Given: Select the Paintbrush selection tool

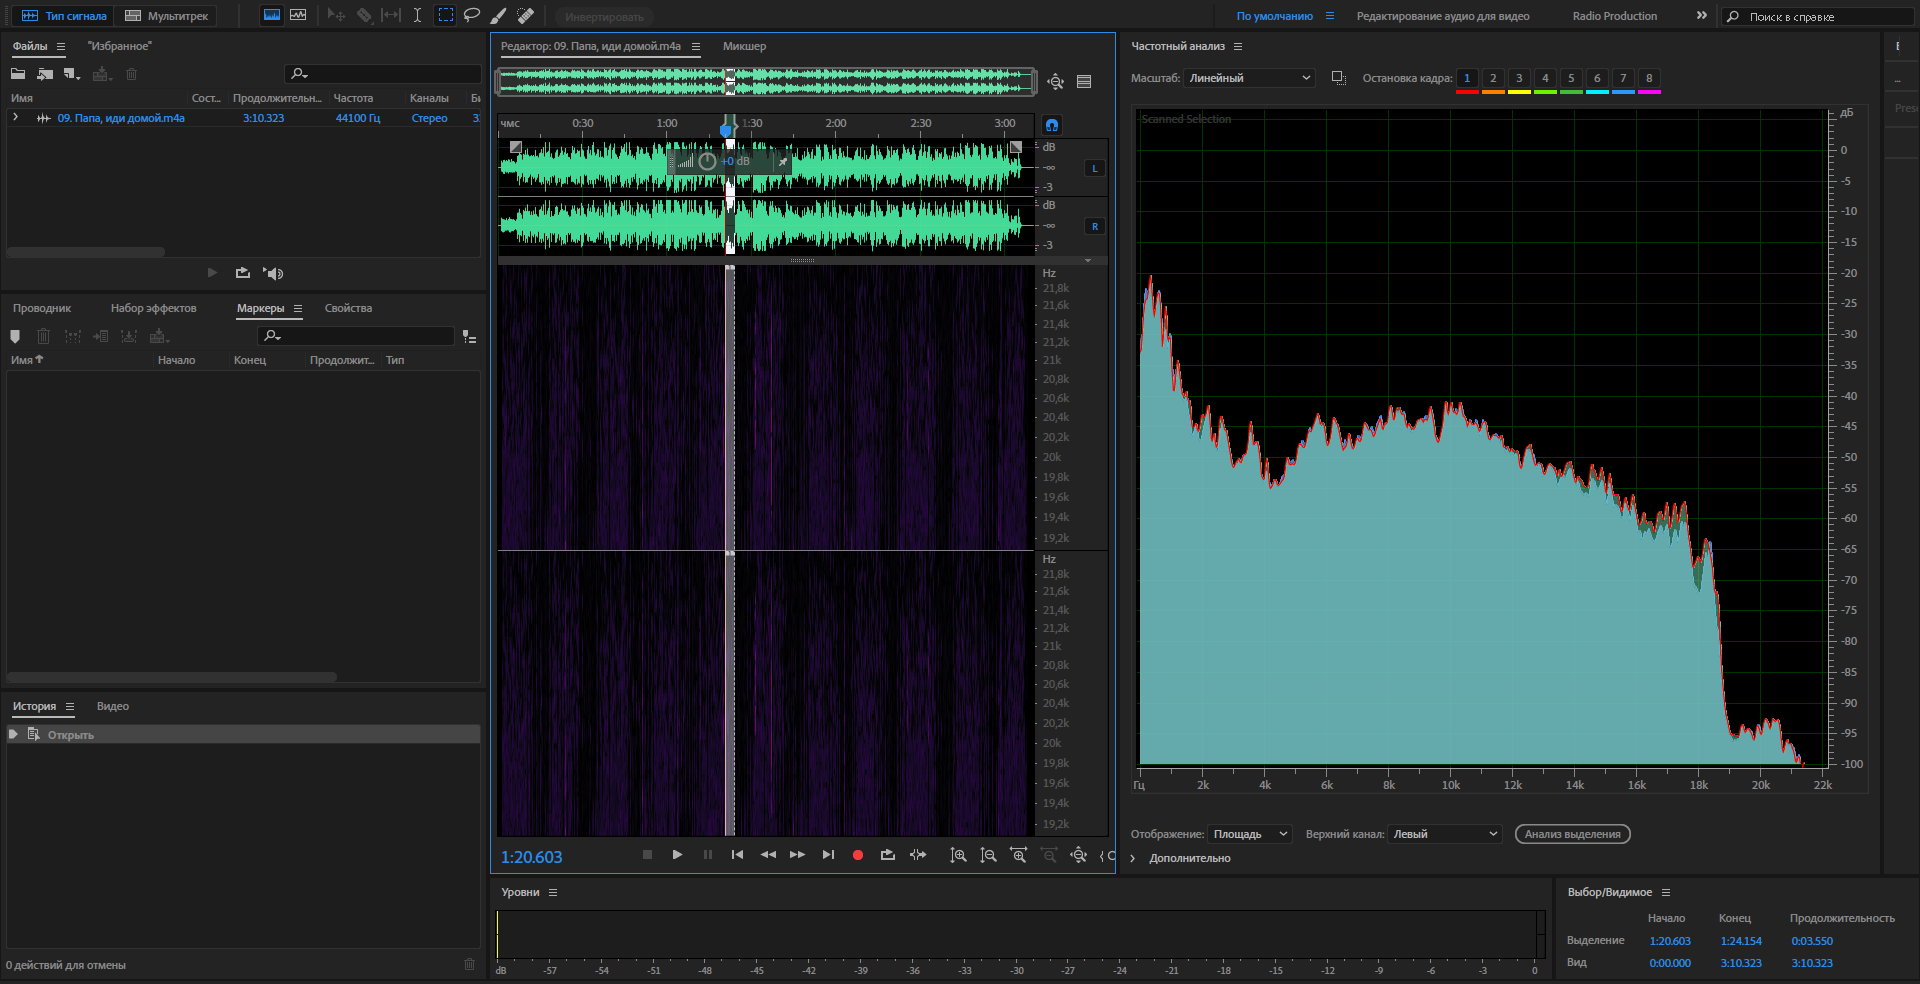Looking at the screenshot, I should 498,15.
